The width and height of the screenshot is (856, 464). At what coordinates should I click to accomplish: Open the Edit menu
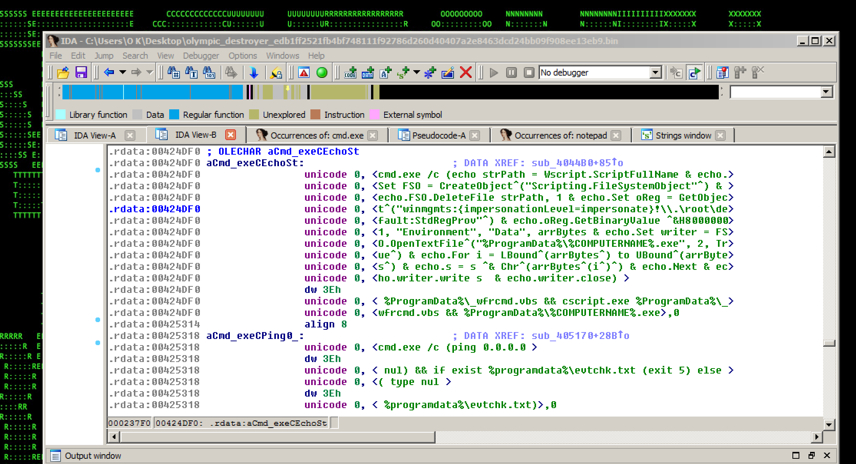(x=78, y=56)
